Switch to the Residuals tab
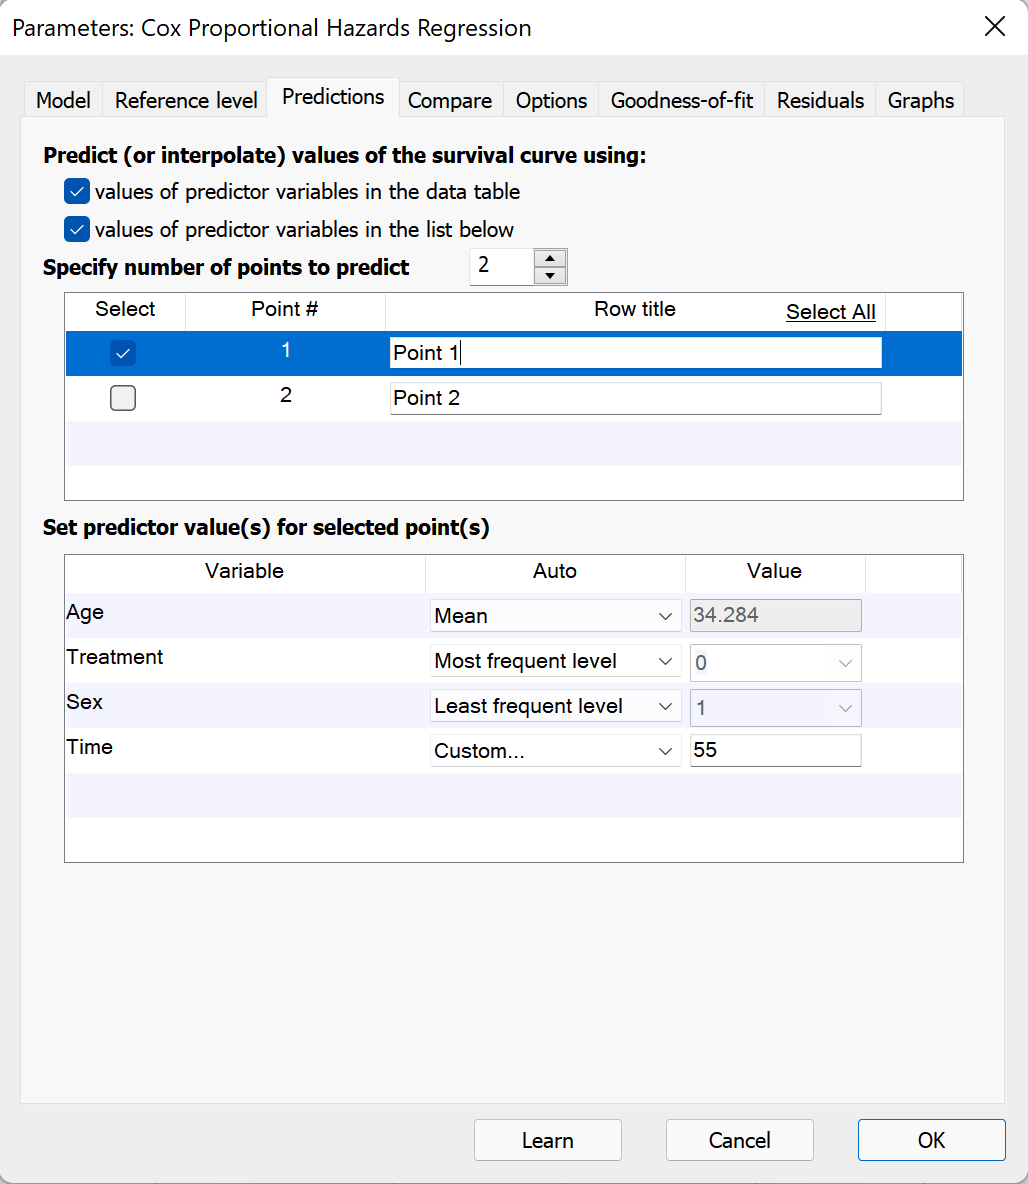This screenshot has height=1184, width=1028. pos(819,100)
